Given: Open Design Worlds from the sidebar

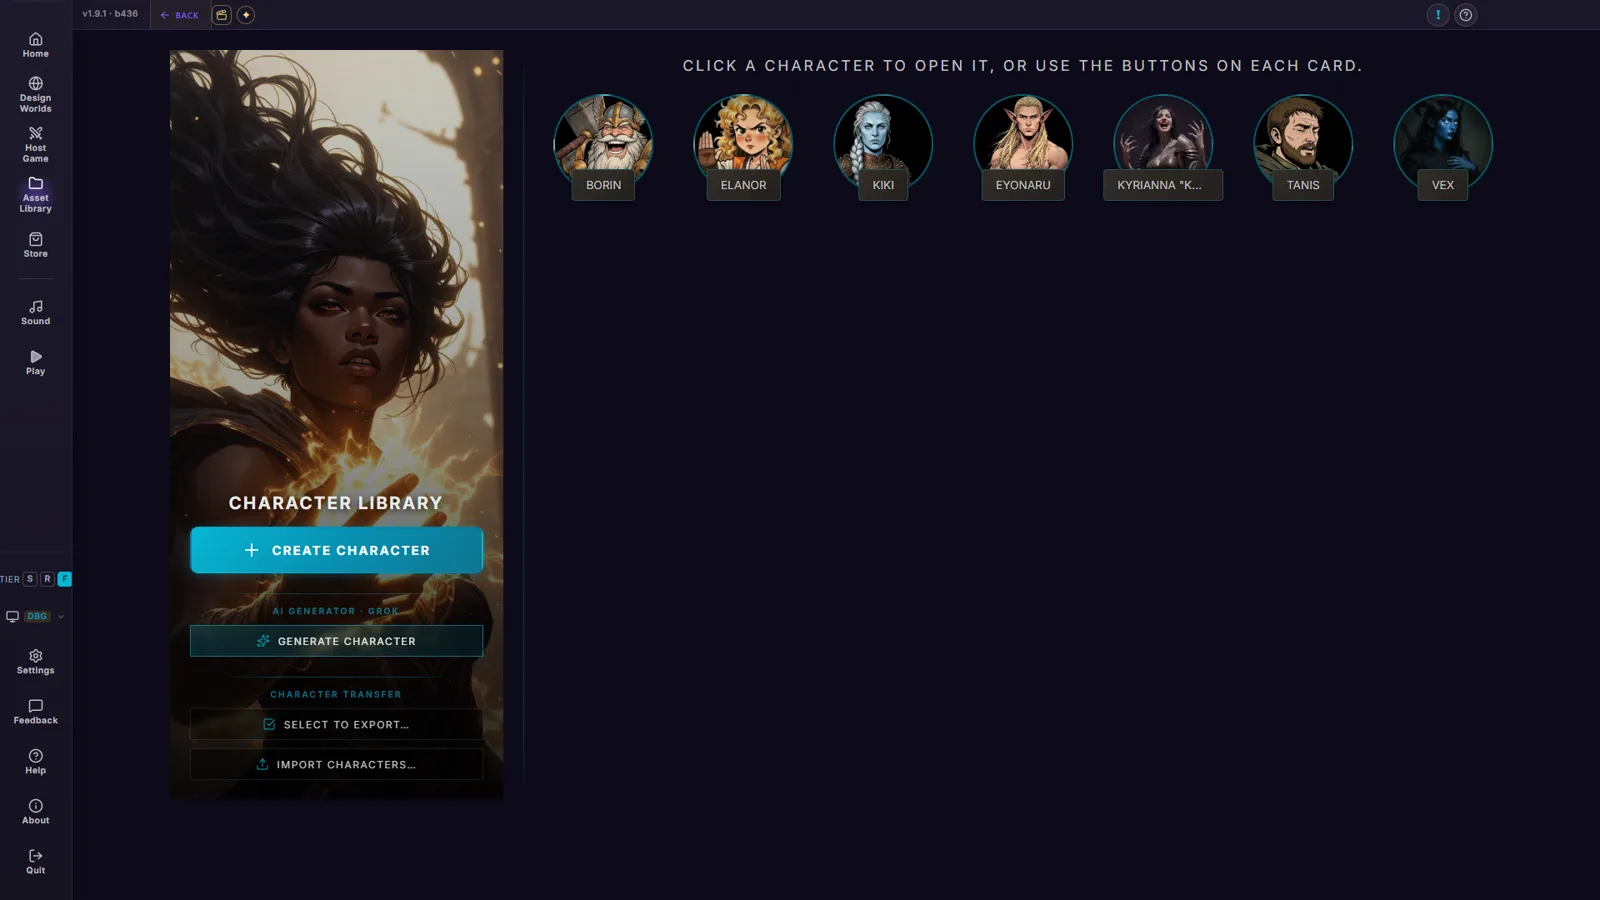Looking at the screenshot, I should (35, 95).
